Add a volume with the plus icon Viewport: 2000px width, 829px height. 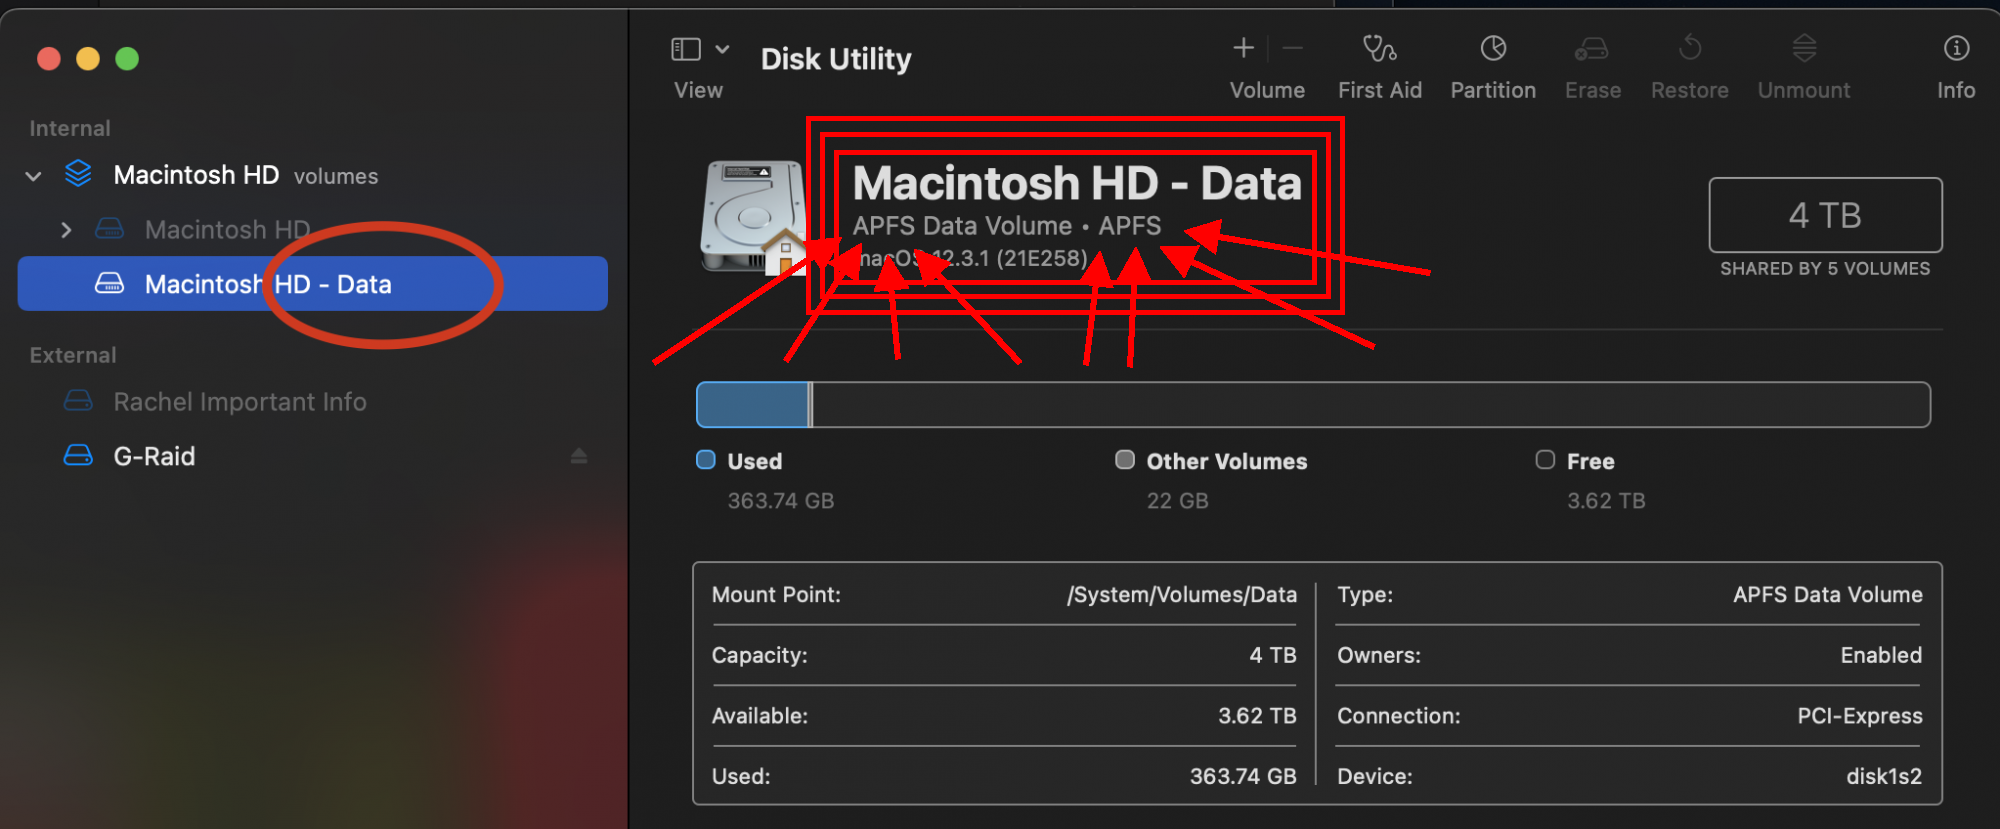(1243, 48)
